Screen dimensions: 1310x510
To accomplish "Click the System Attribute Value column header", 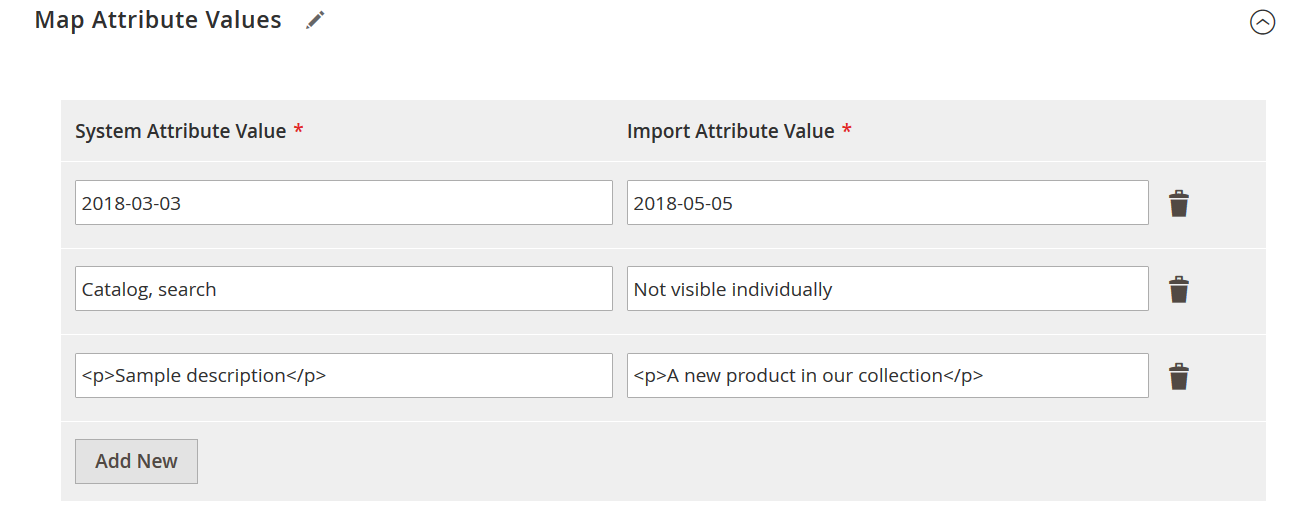I will 180,131.
